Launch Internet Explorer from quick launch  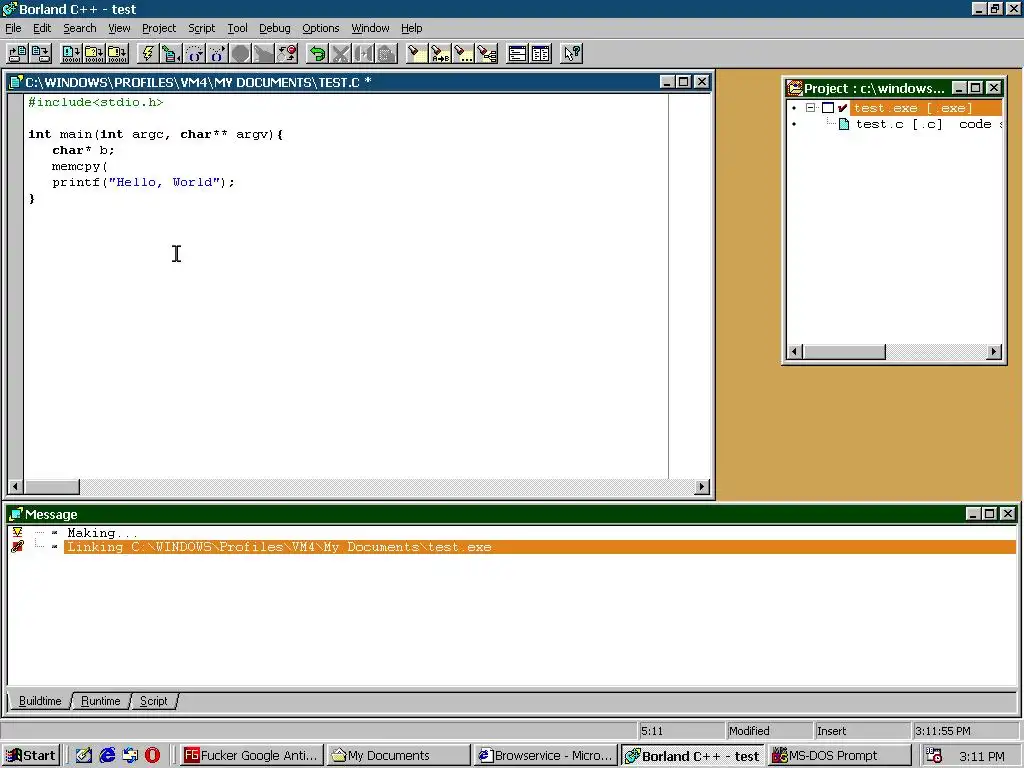point(107,756)
